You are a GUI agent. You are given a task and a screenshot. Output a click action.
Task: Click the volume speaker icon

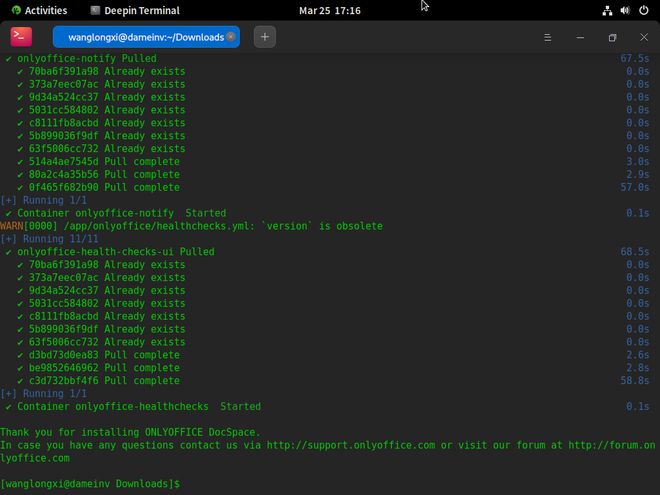(x=626, y=10)
